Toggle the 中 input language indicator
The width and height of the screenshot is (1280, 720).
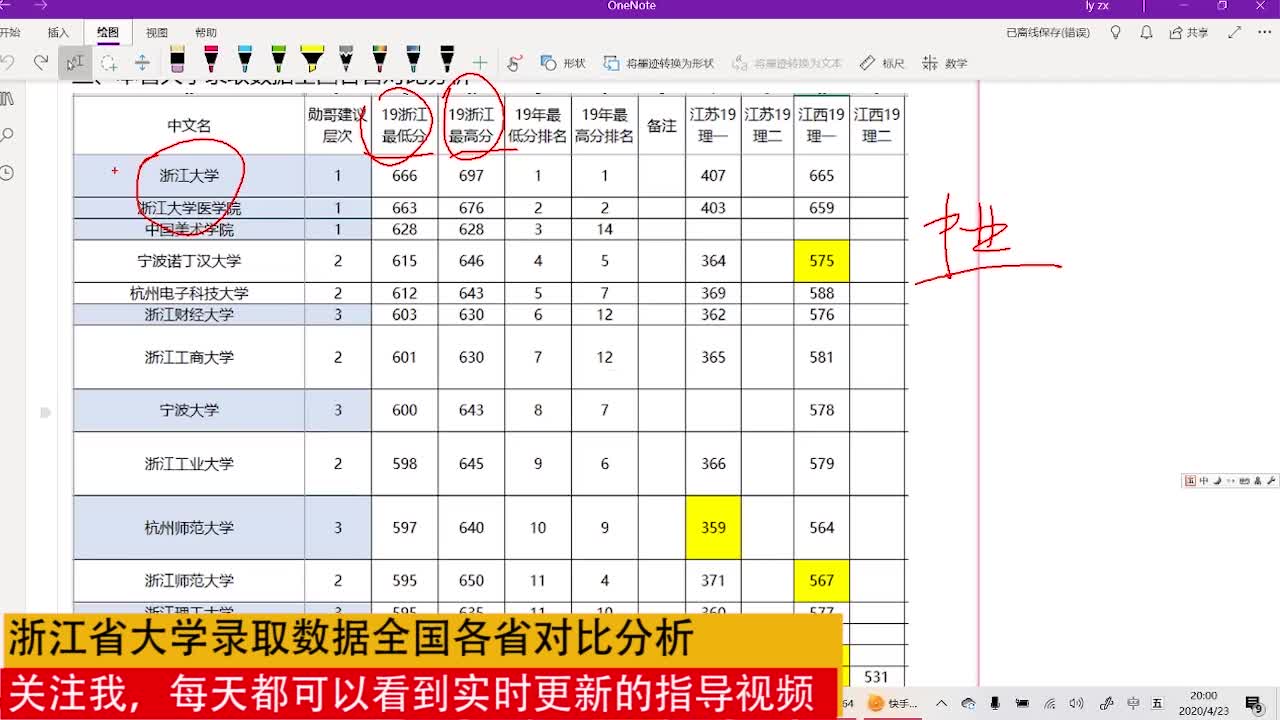pyautogui.click(x=1133, y=703)
